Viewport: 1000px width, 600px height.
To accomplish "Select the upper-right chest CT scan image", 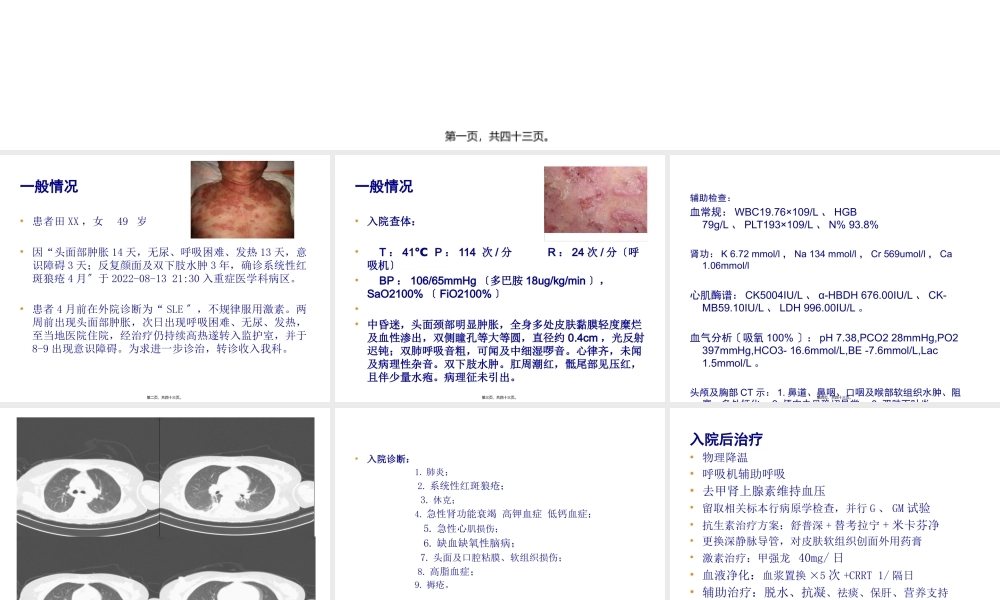I will click(x=237, y=475).
